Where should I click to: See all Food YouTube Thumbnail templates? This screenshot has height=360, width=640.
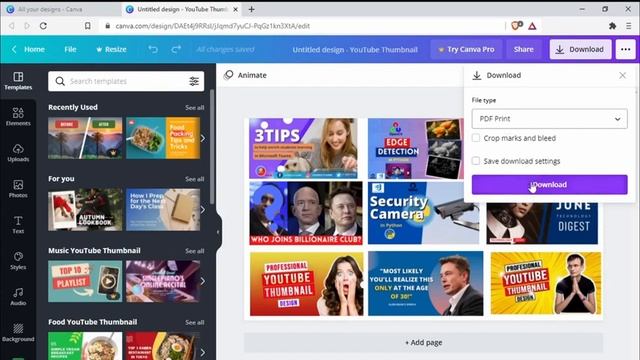coord(194,322)
